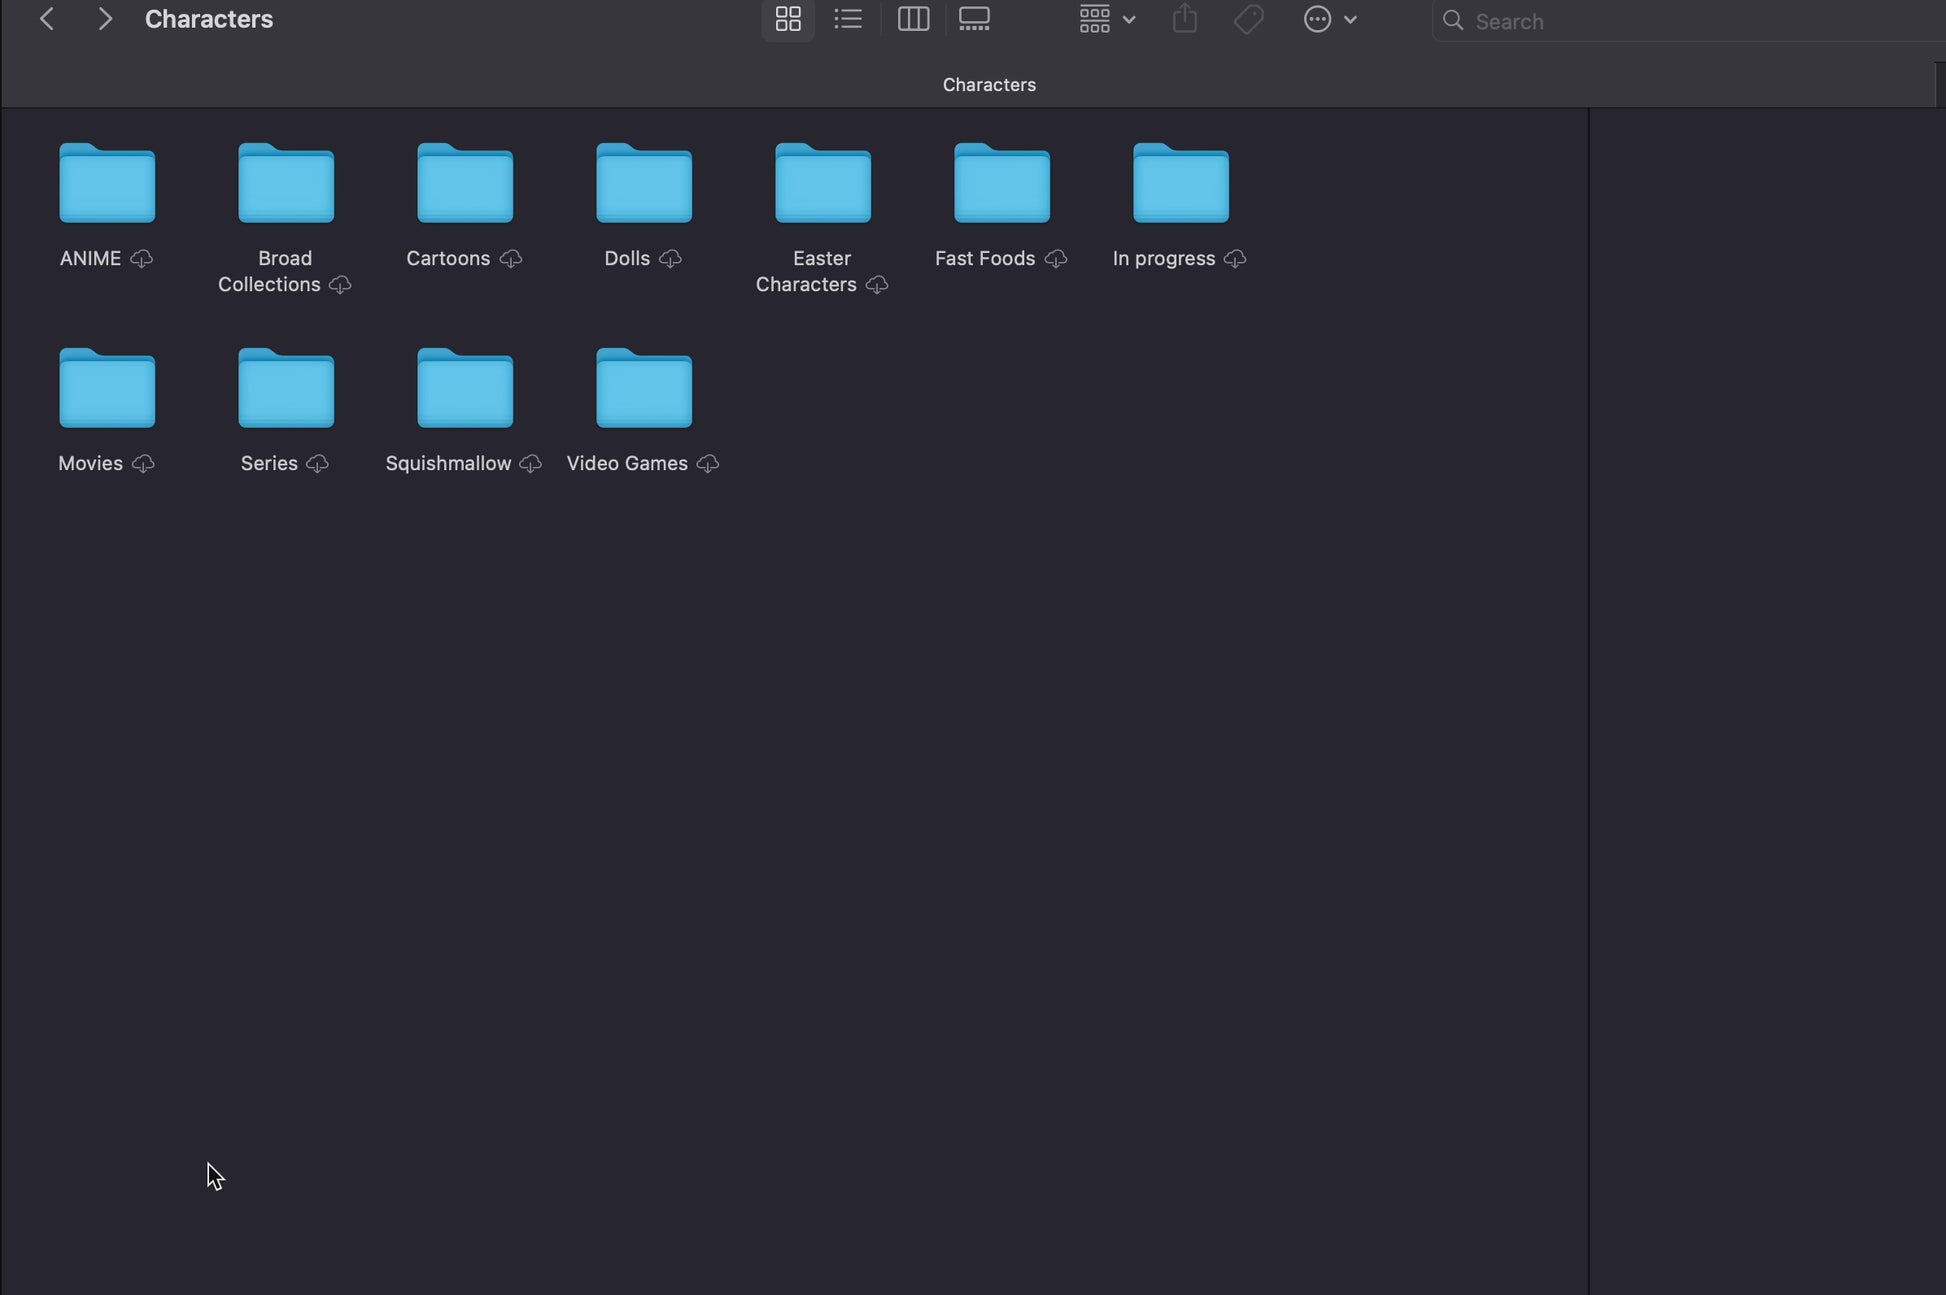1946x1295 pixels.
Task: Go forward with the right chevron
Action: (x=105, y=19)
